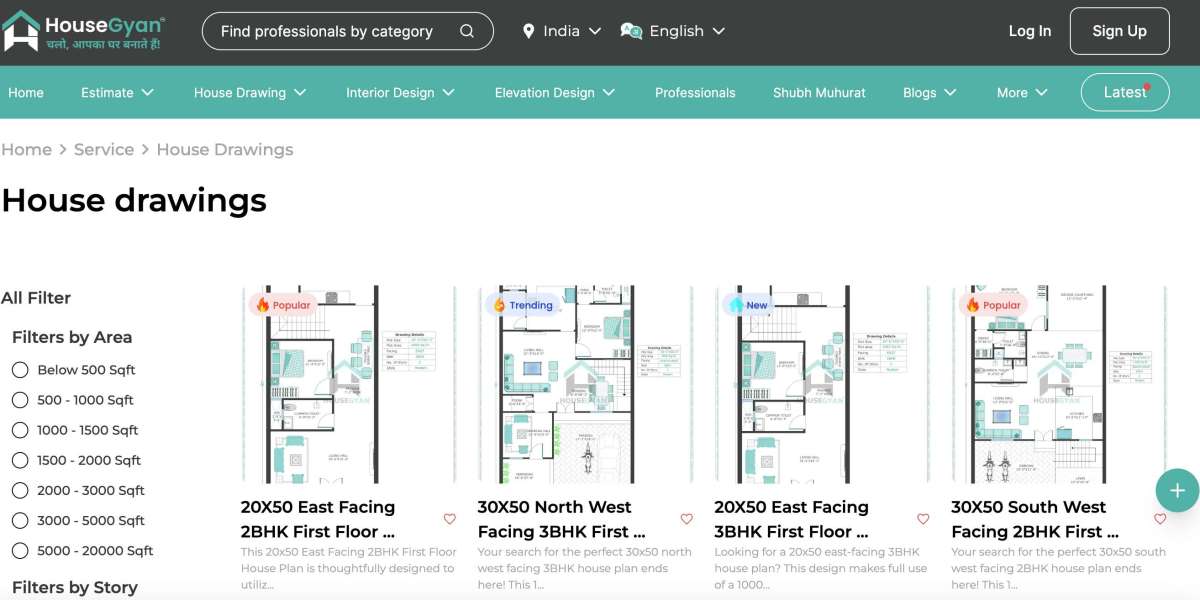Expand the Estimate dropdown
The width and height of the screenshot is (1200, 600).
point(117,92)
